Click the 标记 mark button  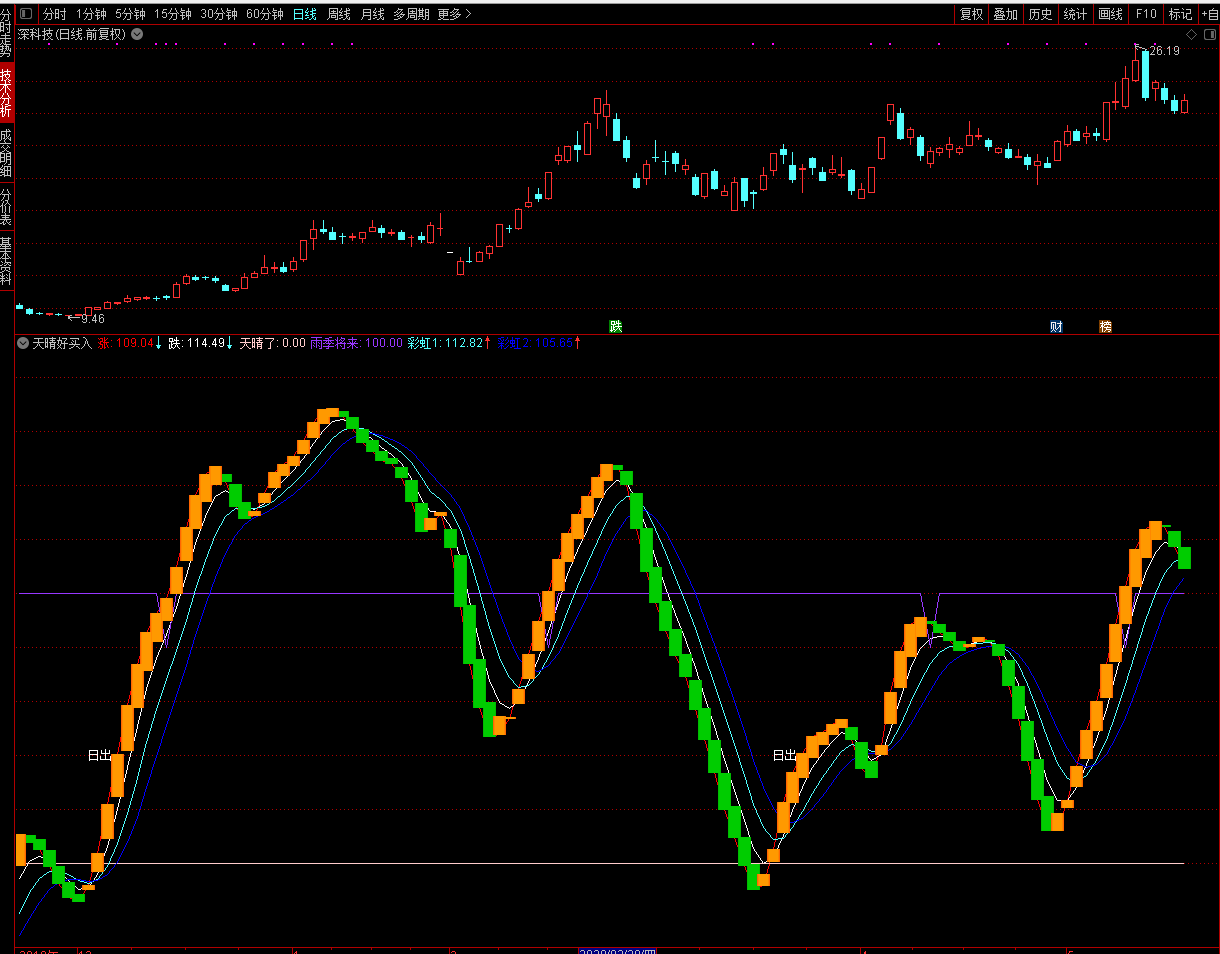(x=1181, y=14)
